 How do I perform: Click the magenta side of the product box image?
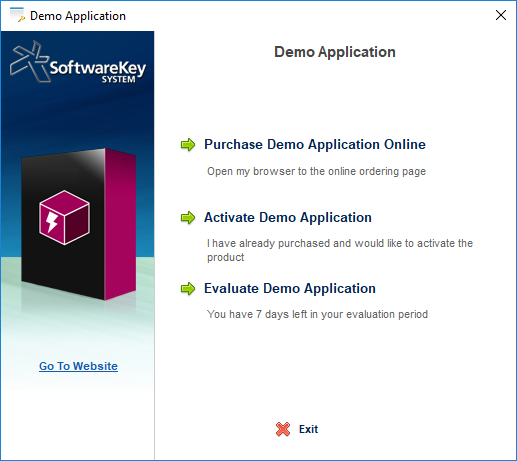(x=120, y=224)
